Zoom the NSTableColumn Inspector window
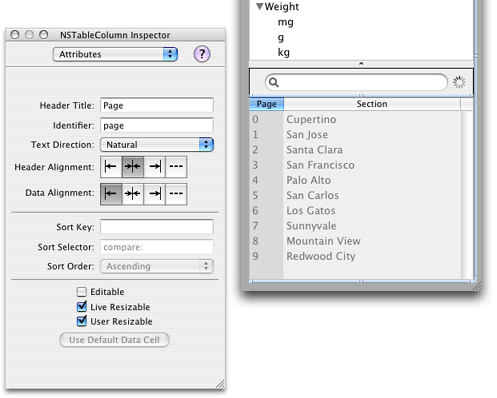Viewport: 497px width, 398px height. [x=44, y=35]
